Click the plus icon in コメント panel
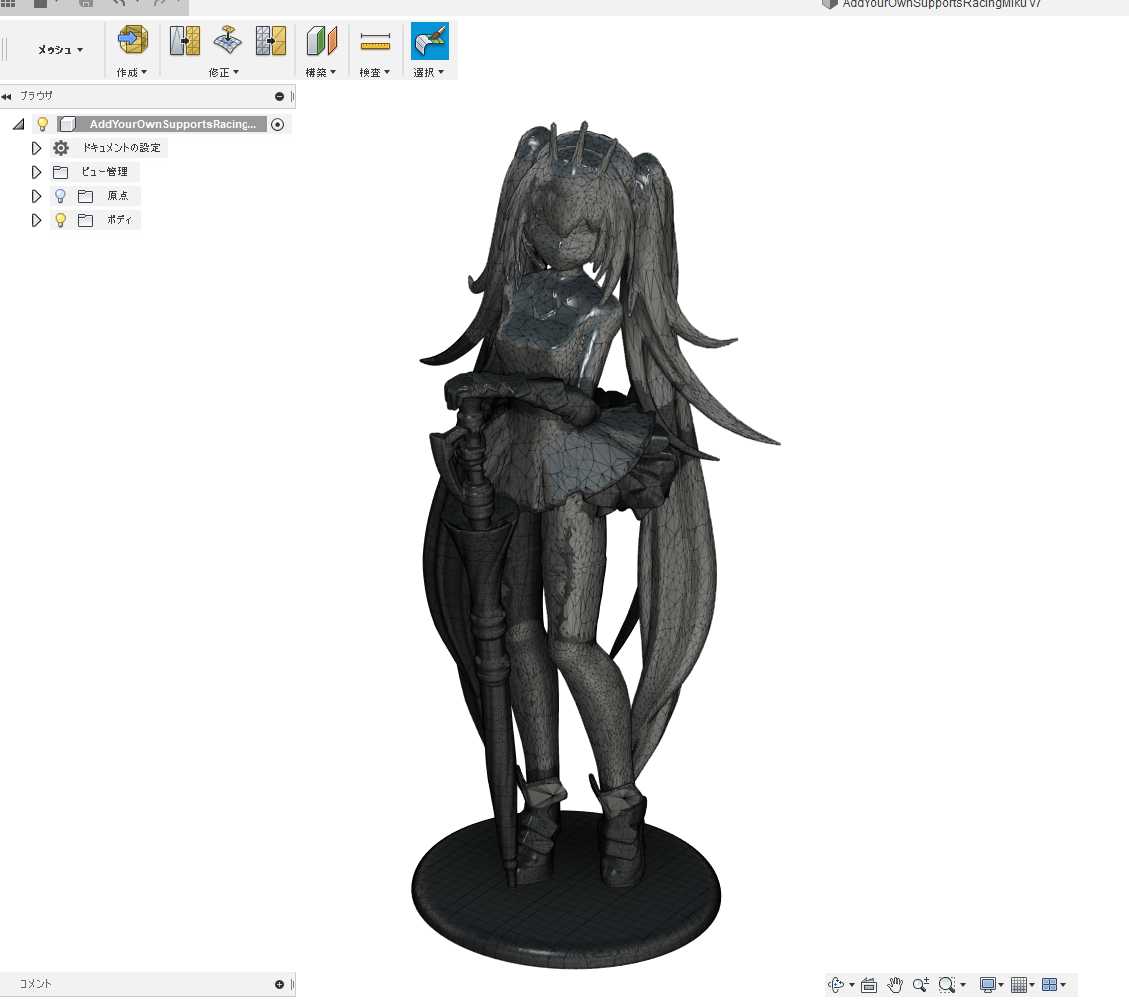This screenshot has height=1001, width=1129. [279, 984]
